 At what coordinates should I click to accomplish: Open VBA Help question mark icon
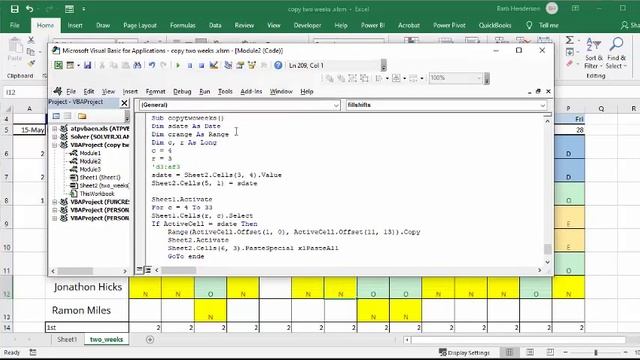coord(278,65)
